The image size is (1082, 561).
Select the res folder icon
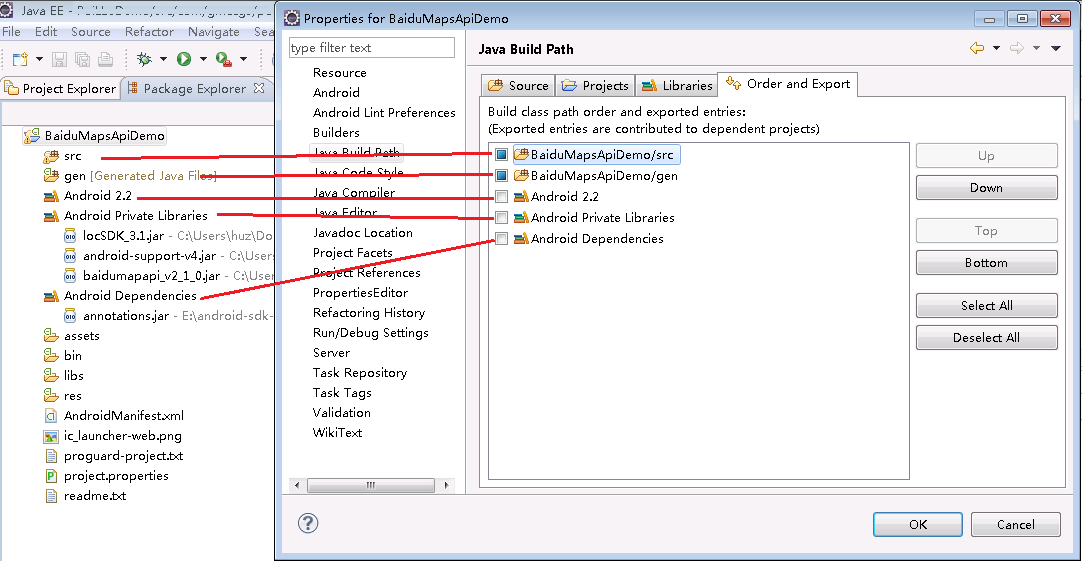tap(51, 396)
